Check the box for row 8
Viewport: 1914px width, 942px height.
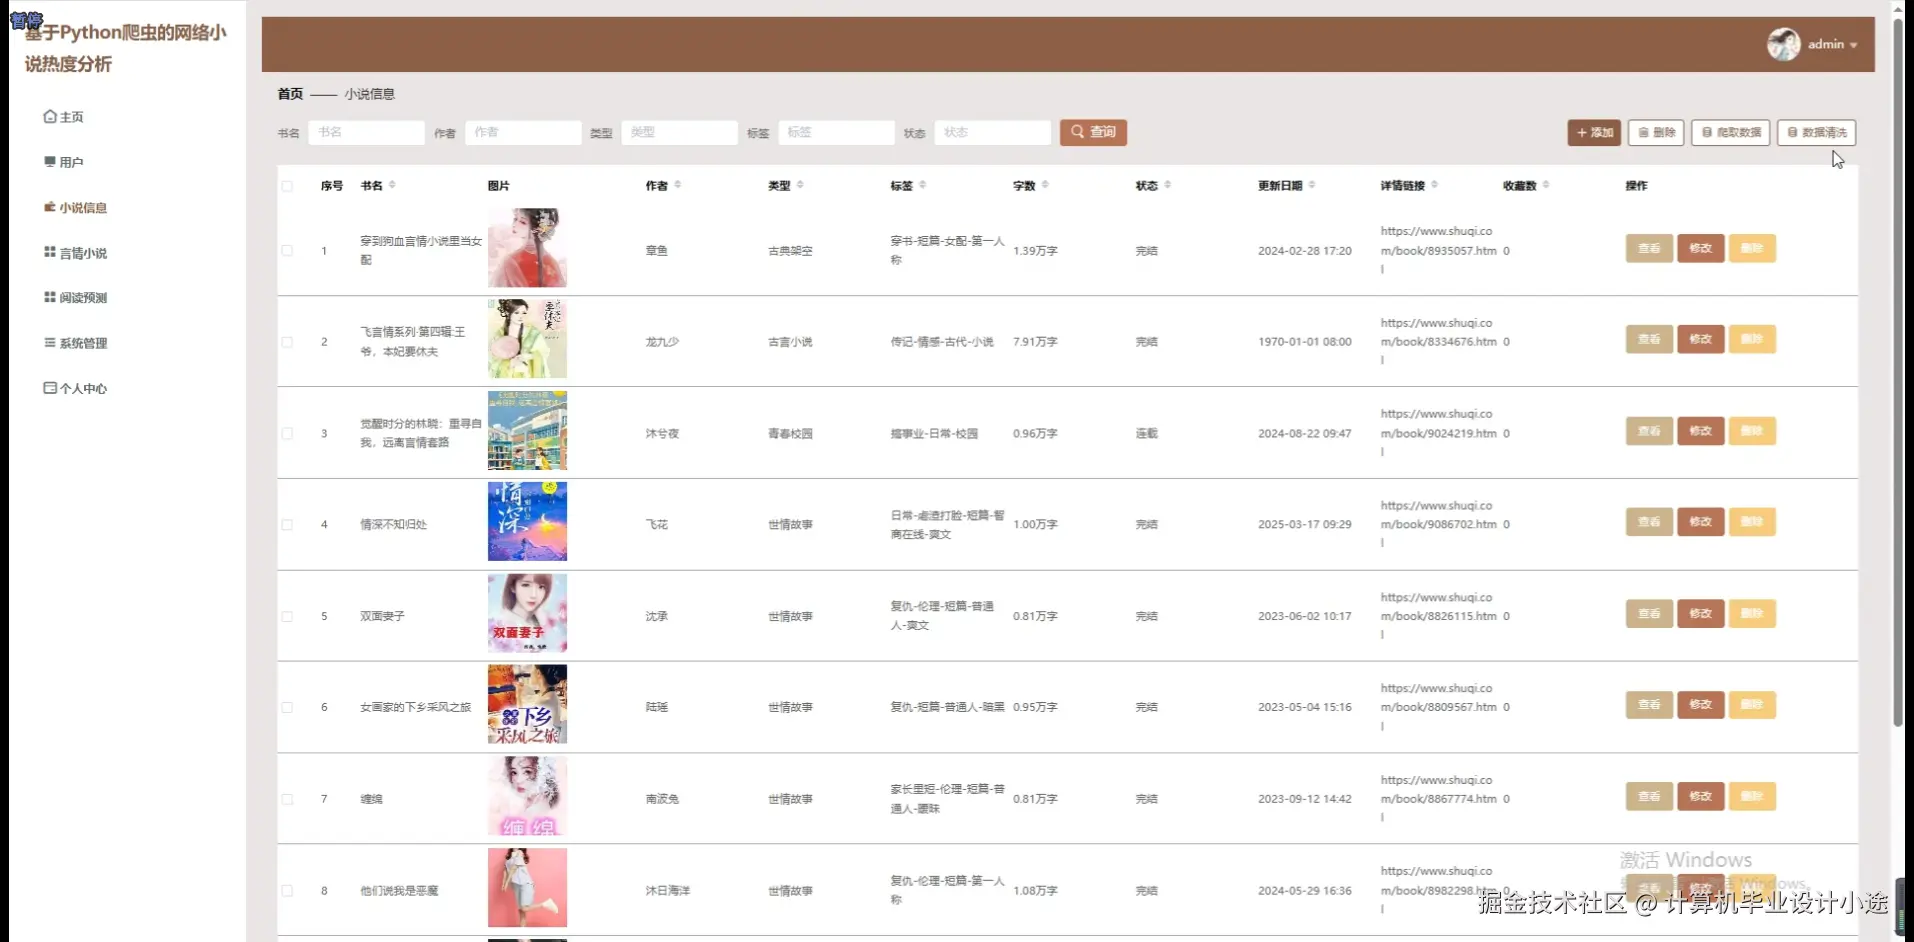coord(287,891)
